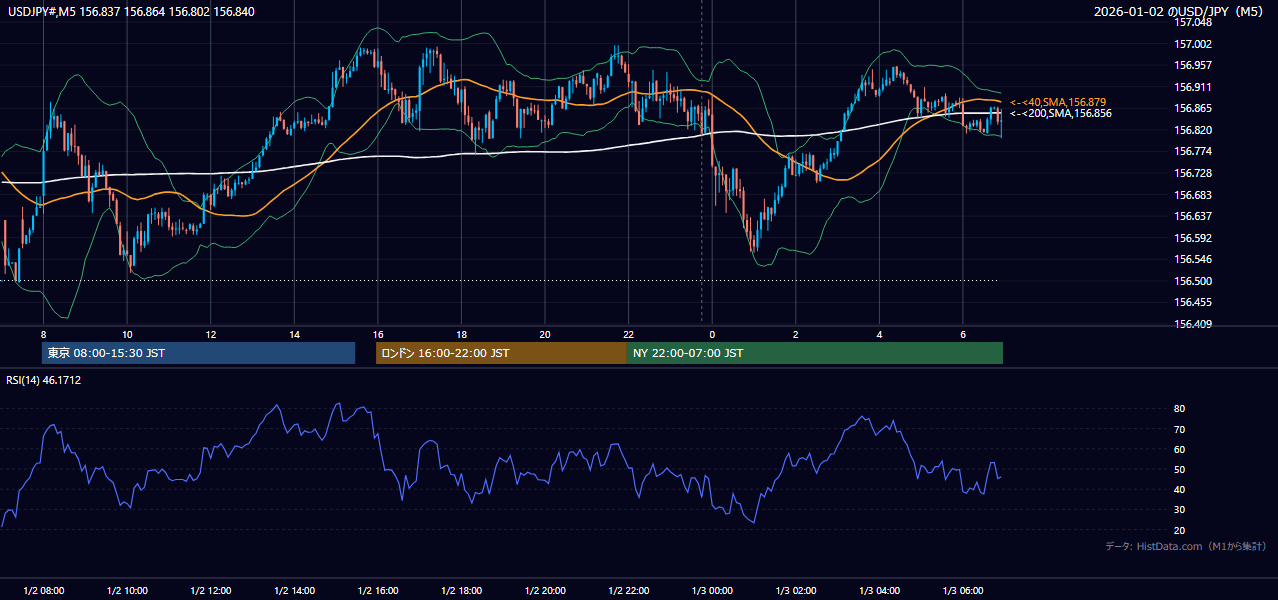Click the ロンドン 16:00-22:00 JST session bar
The width and height of the screenshot is (1278, 600).
click(x=501, y=353)
